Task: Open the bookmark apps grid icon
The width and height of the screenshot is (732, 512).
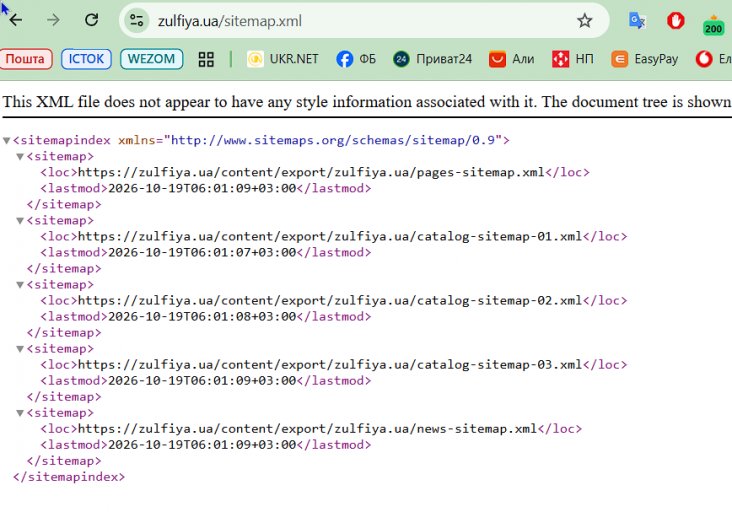Action: click(x=206, y=59)
